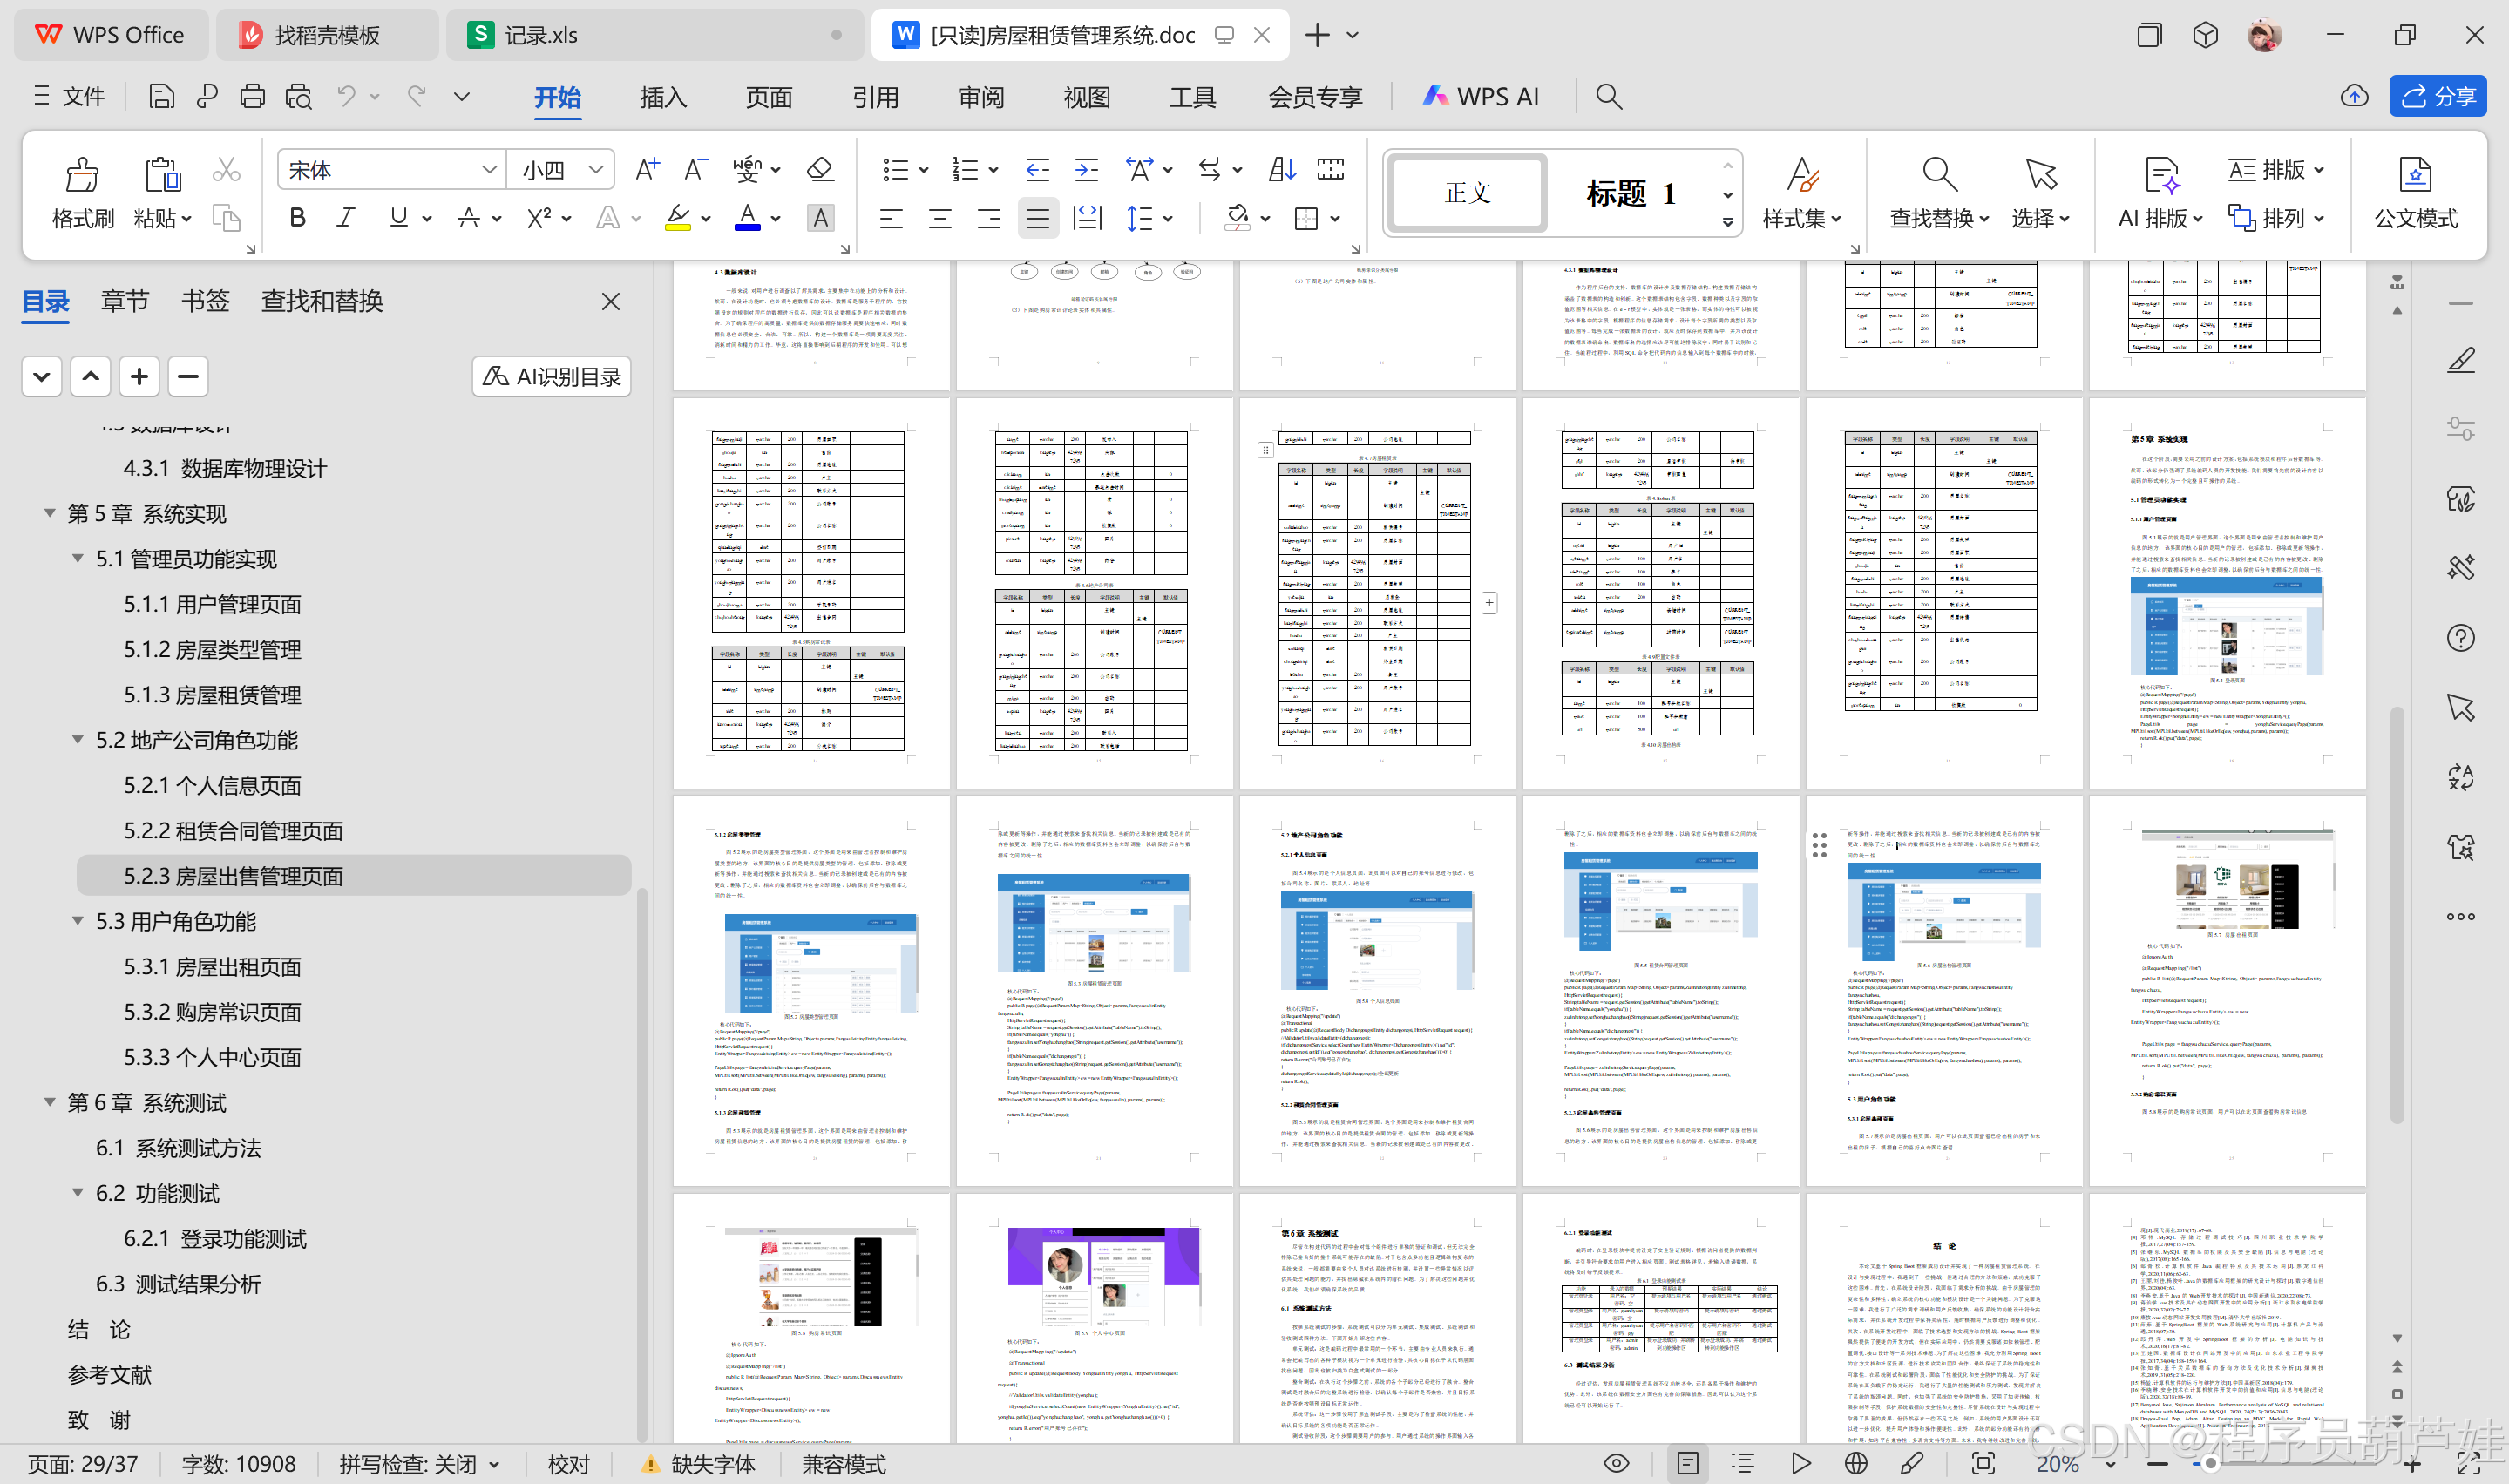Click the blue 分享 share button
The width and height of the screenshot is (2509, 1484).
[x=2438, y=96]
